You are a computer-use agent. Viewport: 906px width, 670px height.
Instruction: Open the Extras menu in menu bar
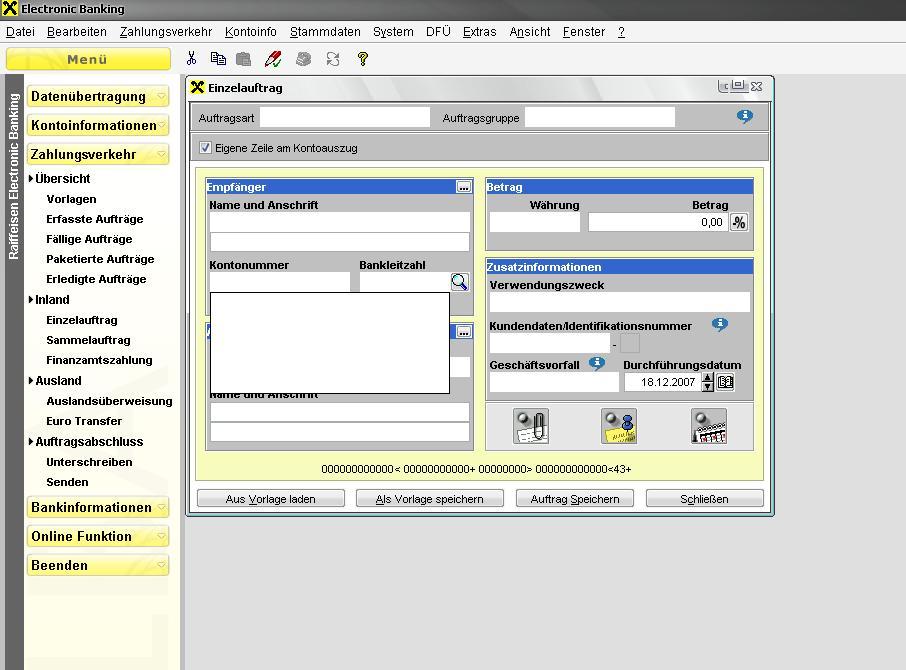coord(479,32)
